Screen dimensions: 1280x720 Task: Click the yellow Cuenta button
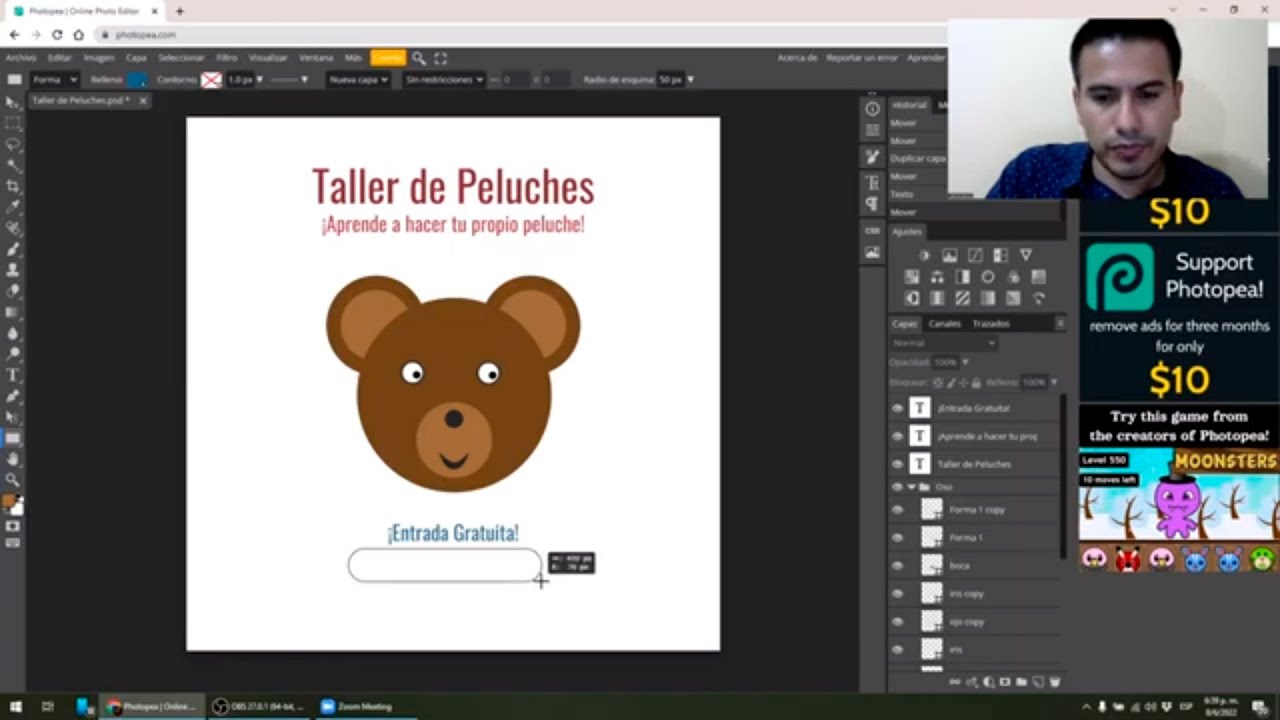[388, 58]
